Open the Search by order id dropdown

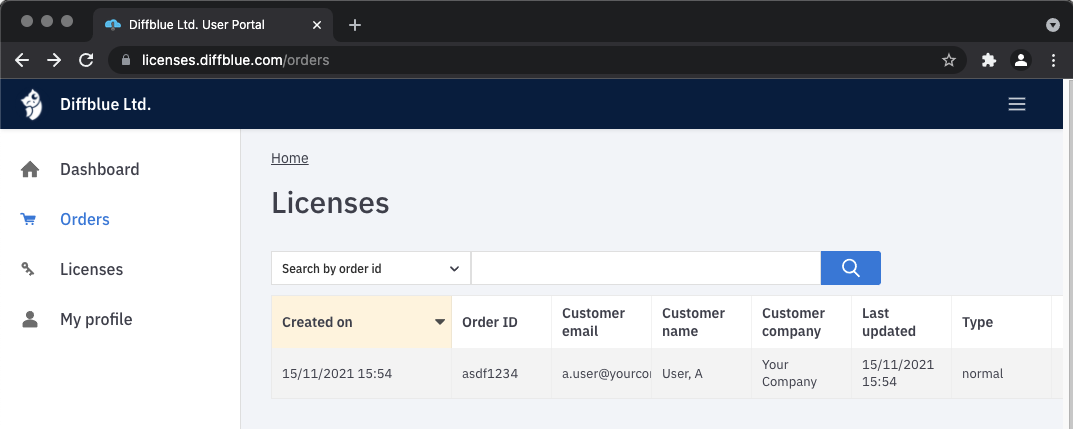(370, 268)
